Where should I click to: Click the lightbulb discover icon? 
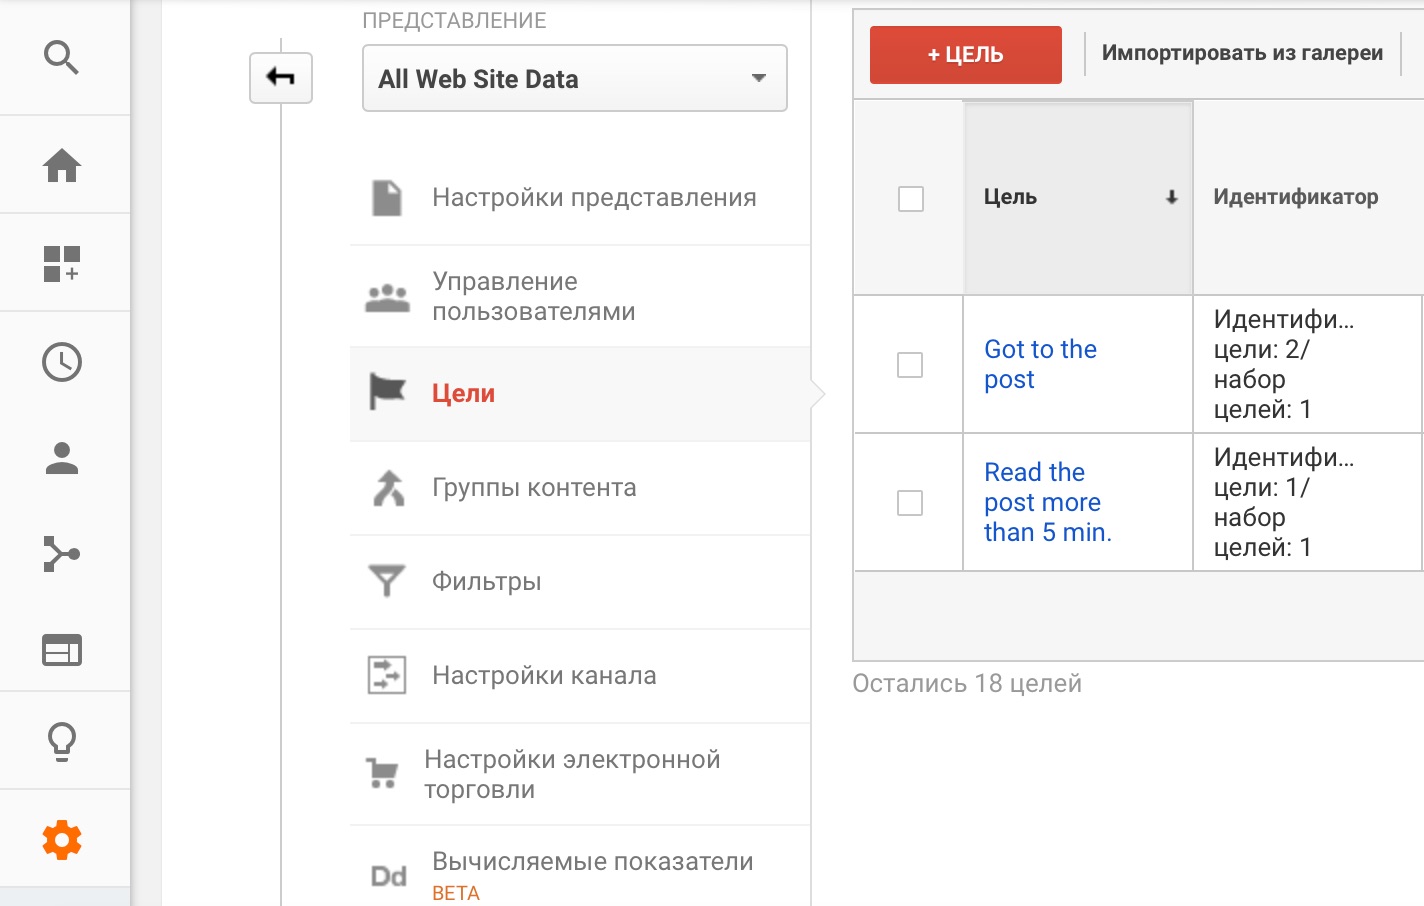[63, 741]
